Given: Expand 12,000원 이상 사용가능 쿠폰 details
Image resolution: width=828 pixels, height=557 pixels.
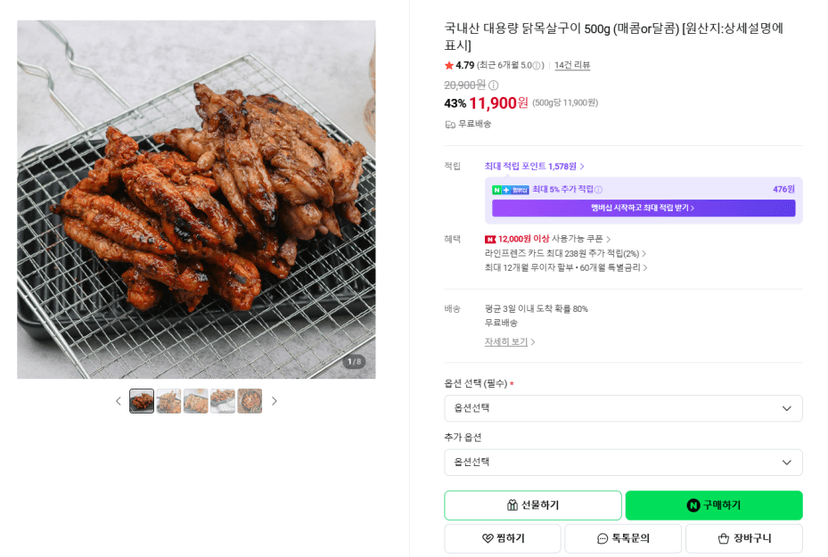Looking at the screenshot, I should point(548,239).
